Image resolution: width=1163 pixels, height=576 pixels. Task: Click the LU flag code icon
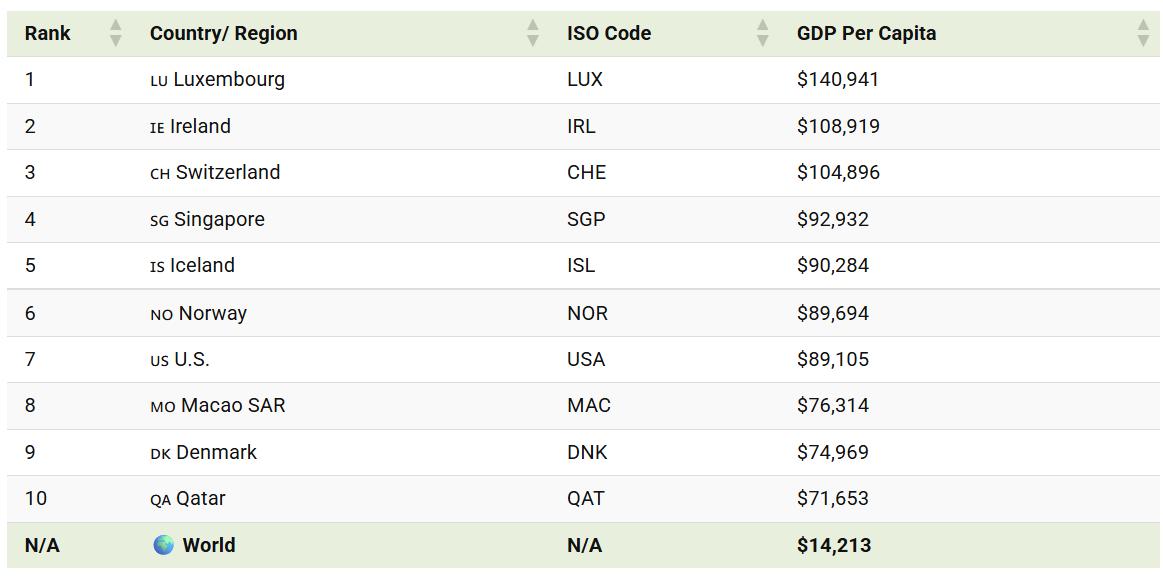click(159, 81)
